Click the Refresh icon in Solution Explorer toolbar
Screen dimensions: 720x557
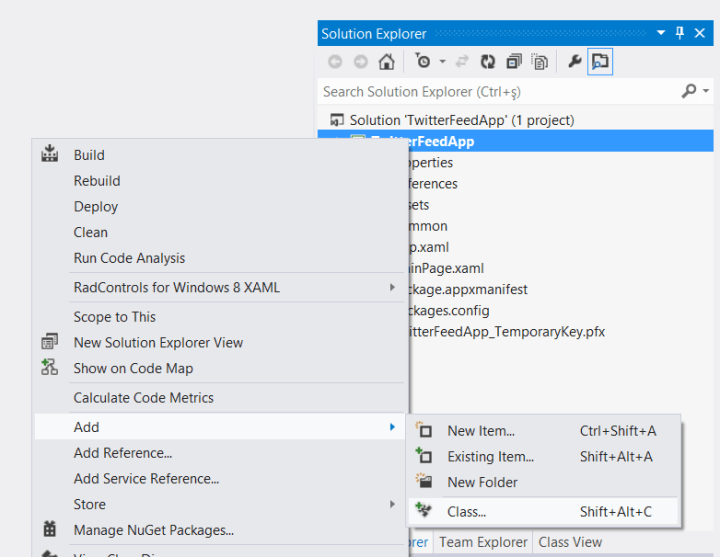coord(488,62)
